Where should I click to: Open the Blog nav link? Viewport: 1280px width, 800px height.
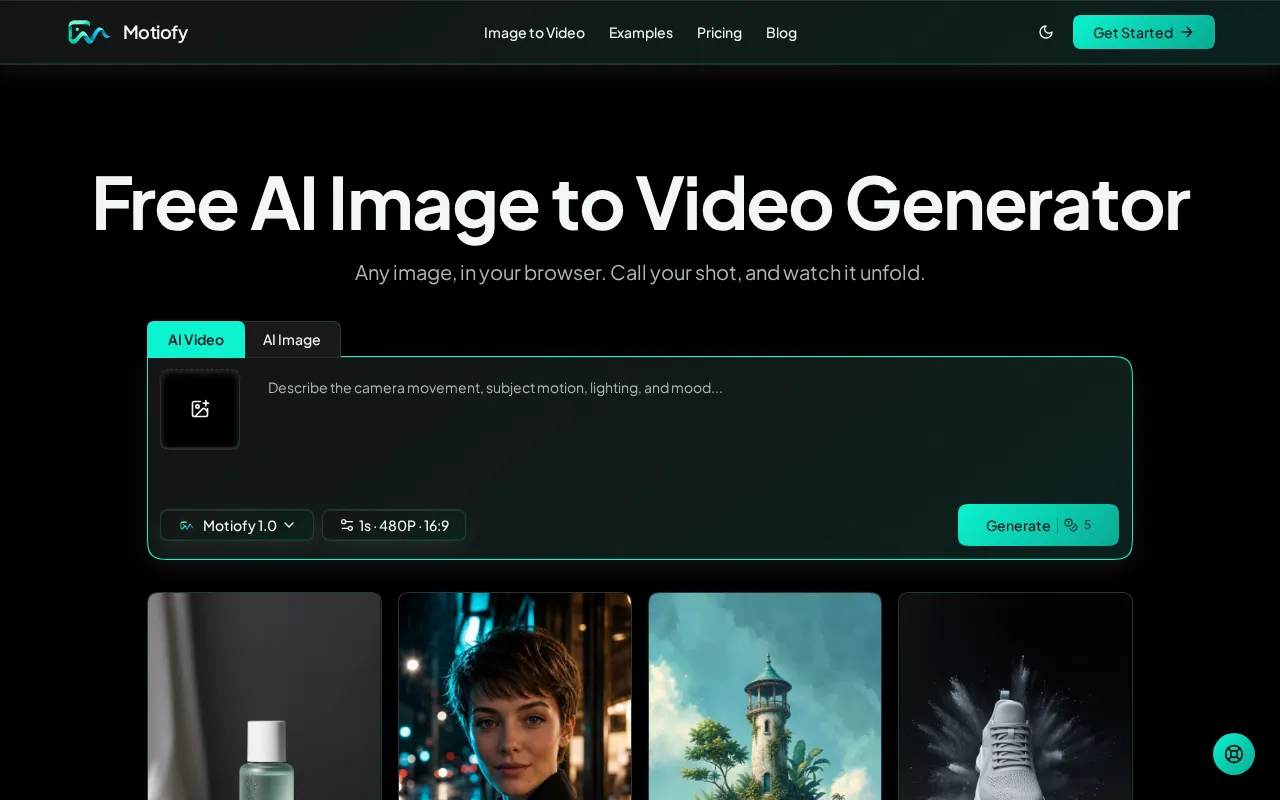(781, 33)
